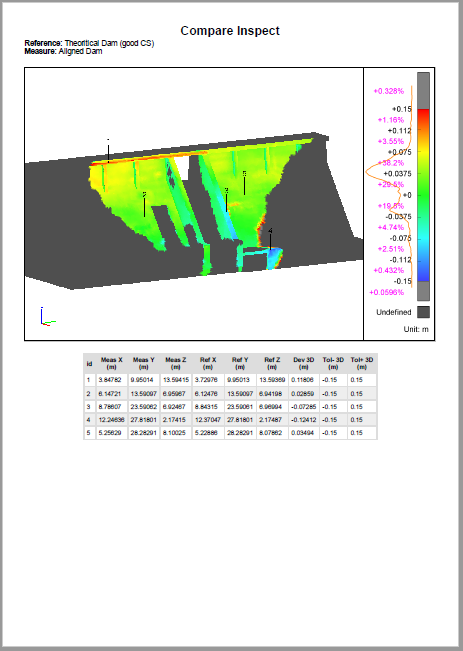Click the Reference Theoritical Dam text

[89, 43]
